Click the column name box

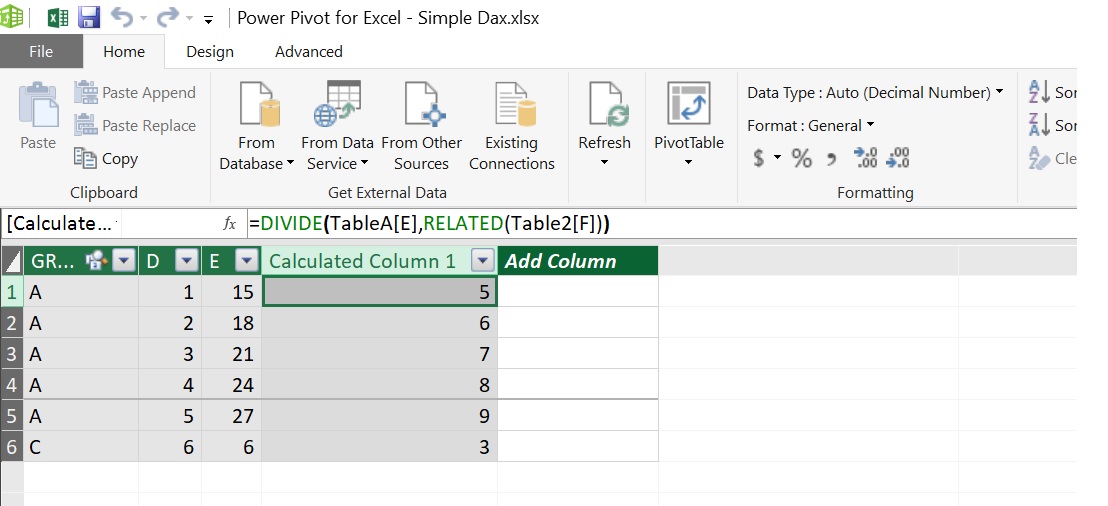(62, 224)
